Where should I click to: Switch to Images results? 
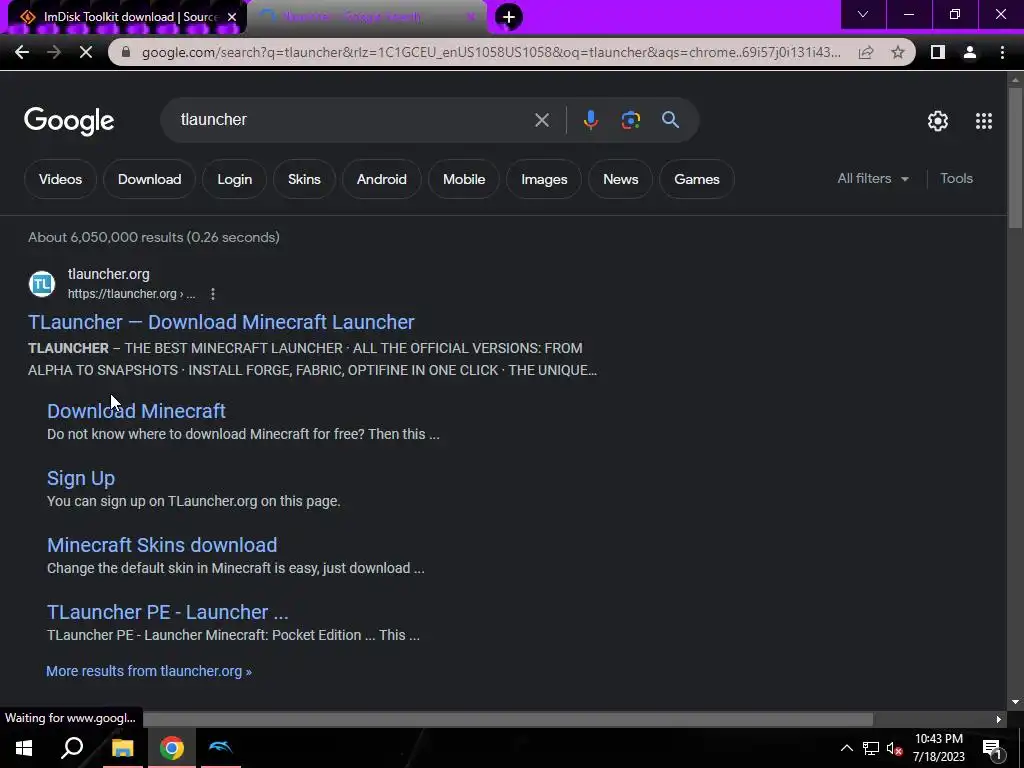pyautogui.click(x=544, y=179)
